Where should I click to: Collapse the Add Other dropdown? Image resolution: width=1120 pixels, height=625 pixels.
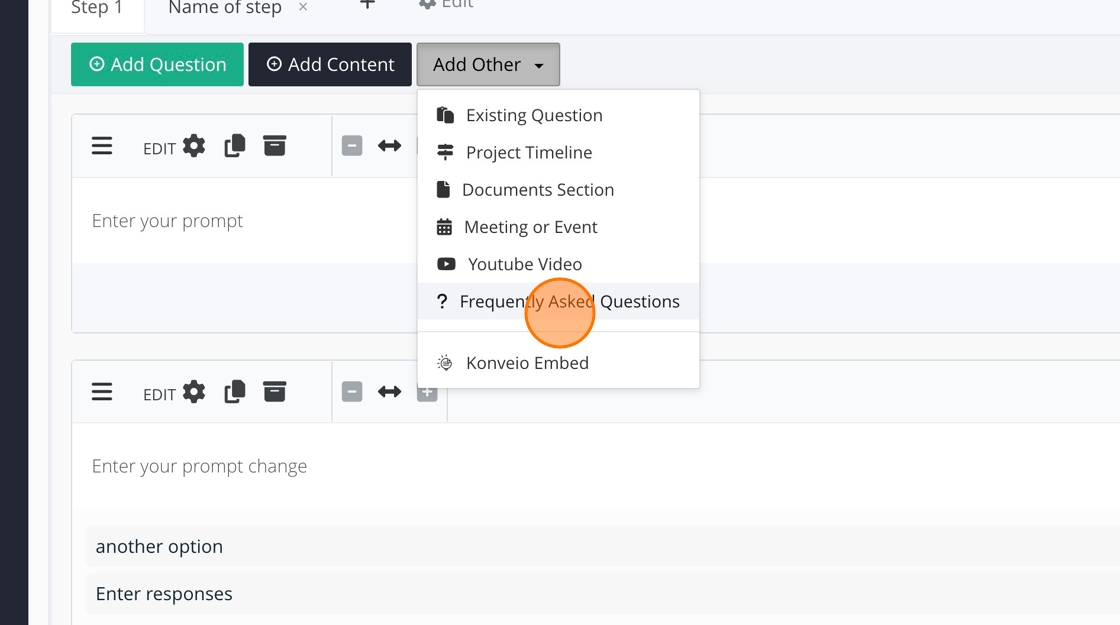click(488, 65)
